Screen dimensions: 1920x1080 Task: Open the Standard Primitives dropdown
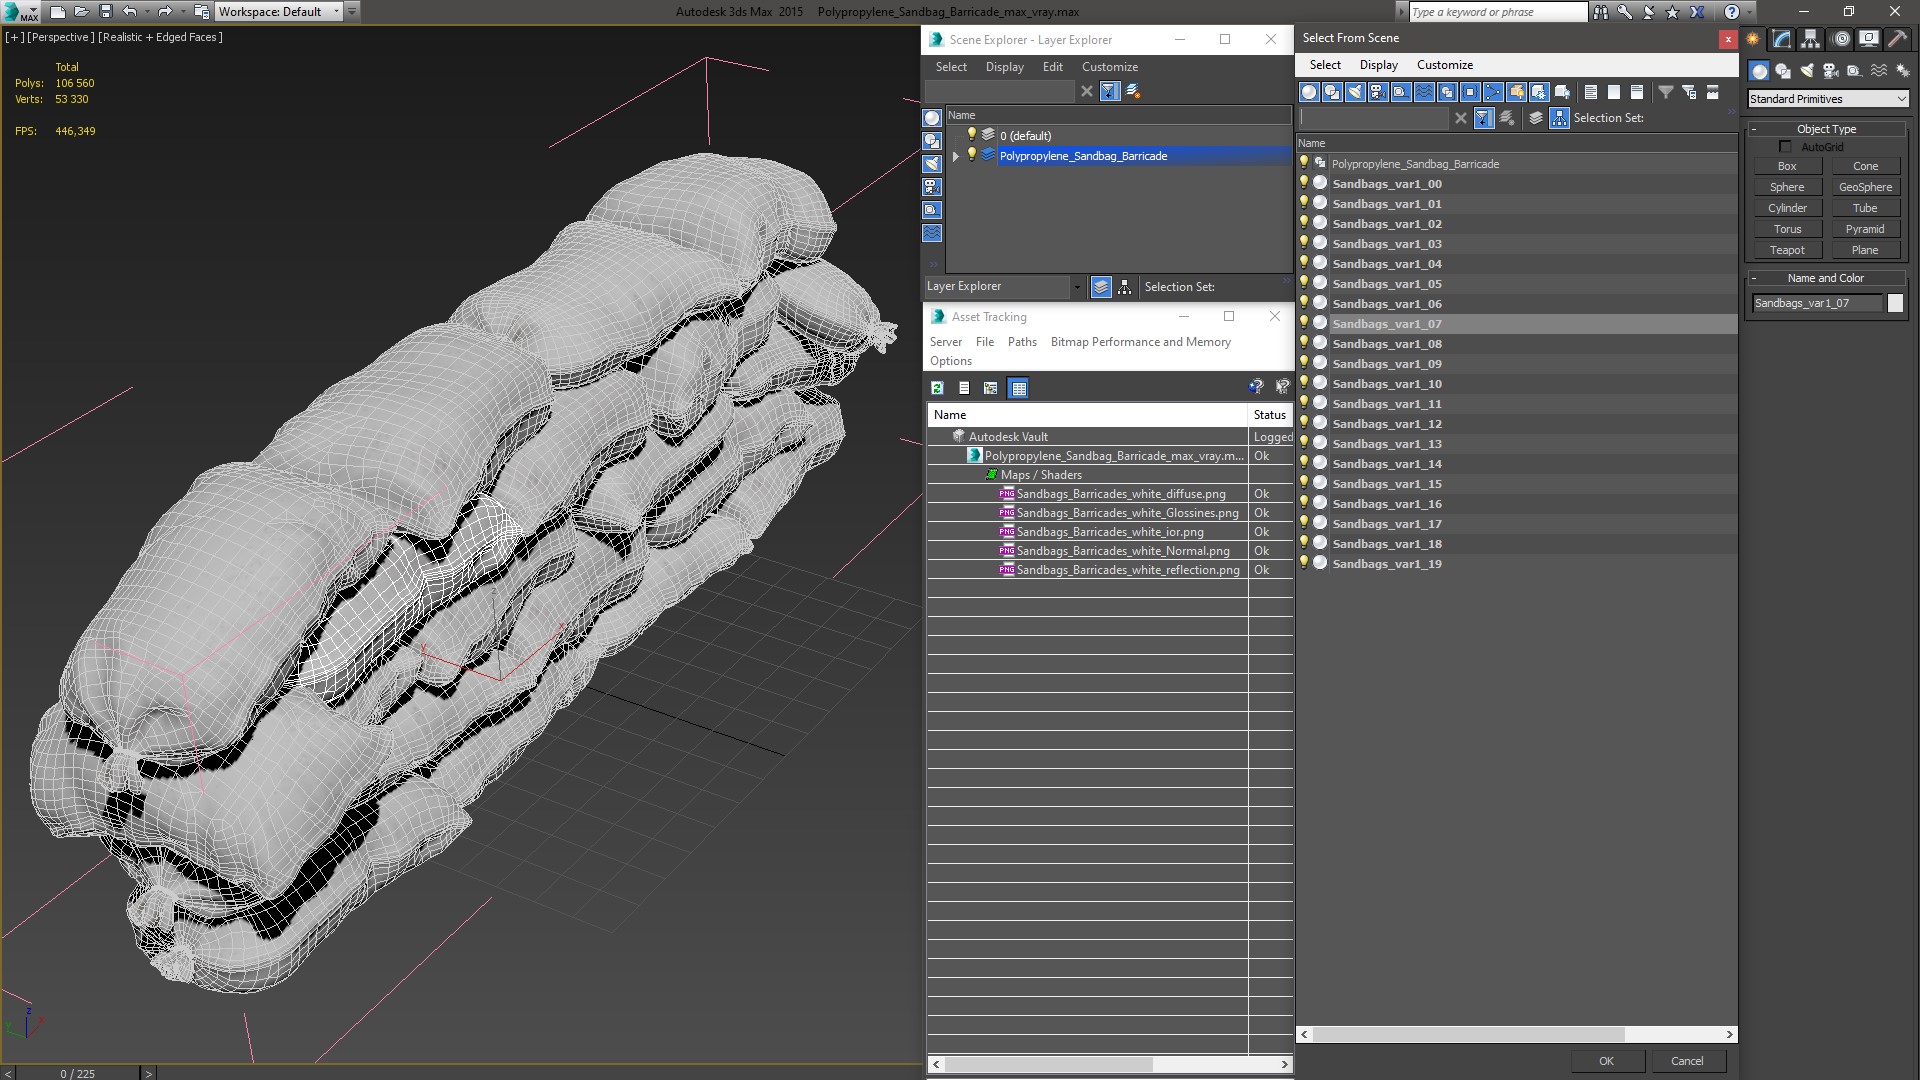pos(1828,99)
